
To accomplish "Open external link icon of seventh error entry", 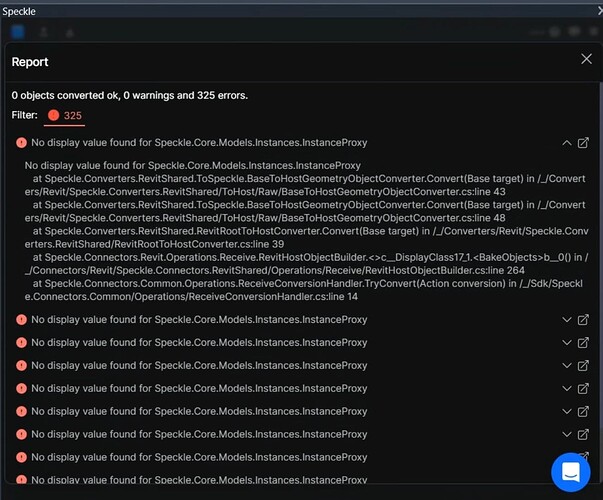I will point(583,434).
